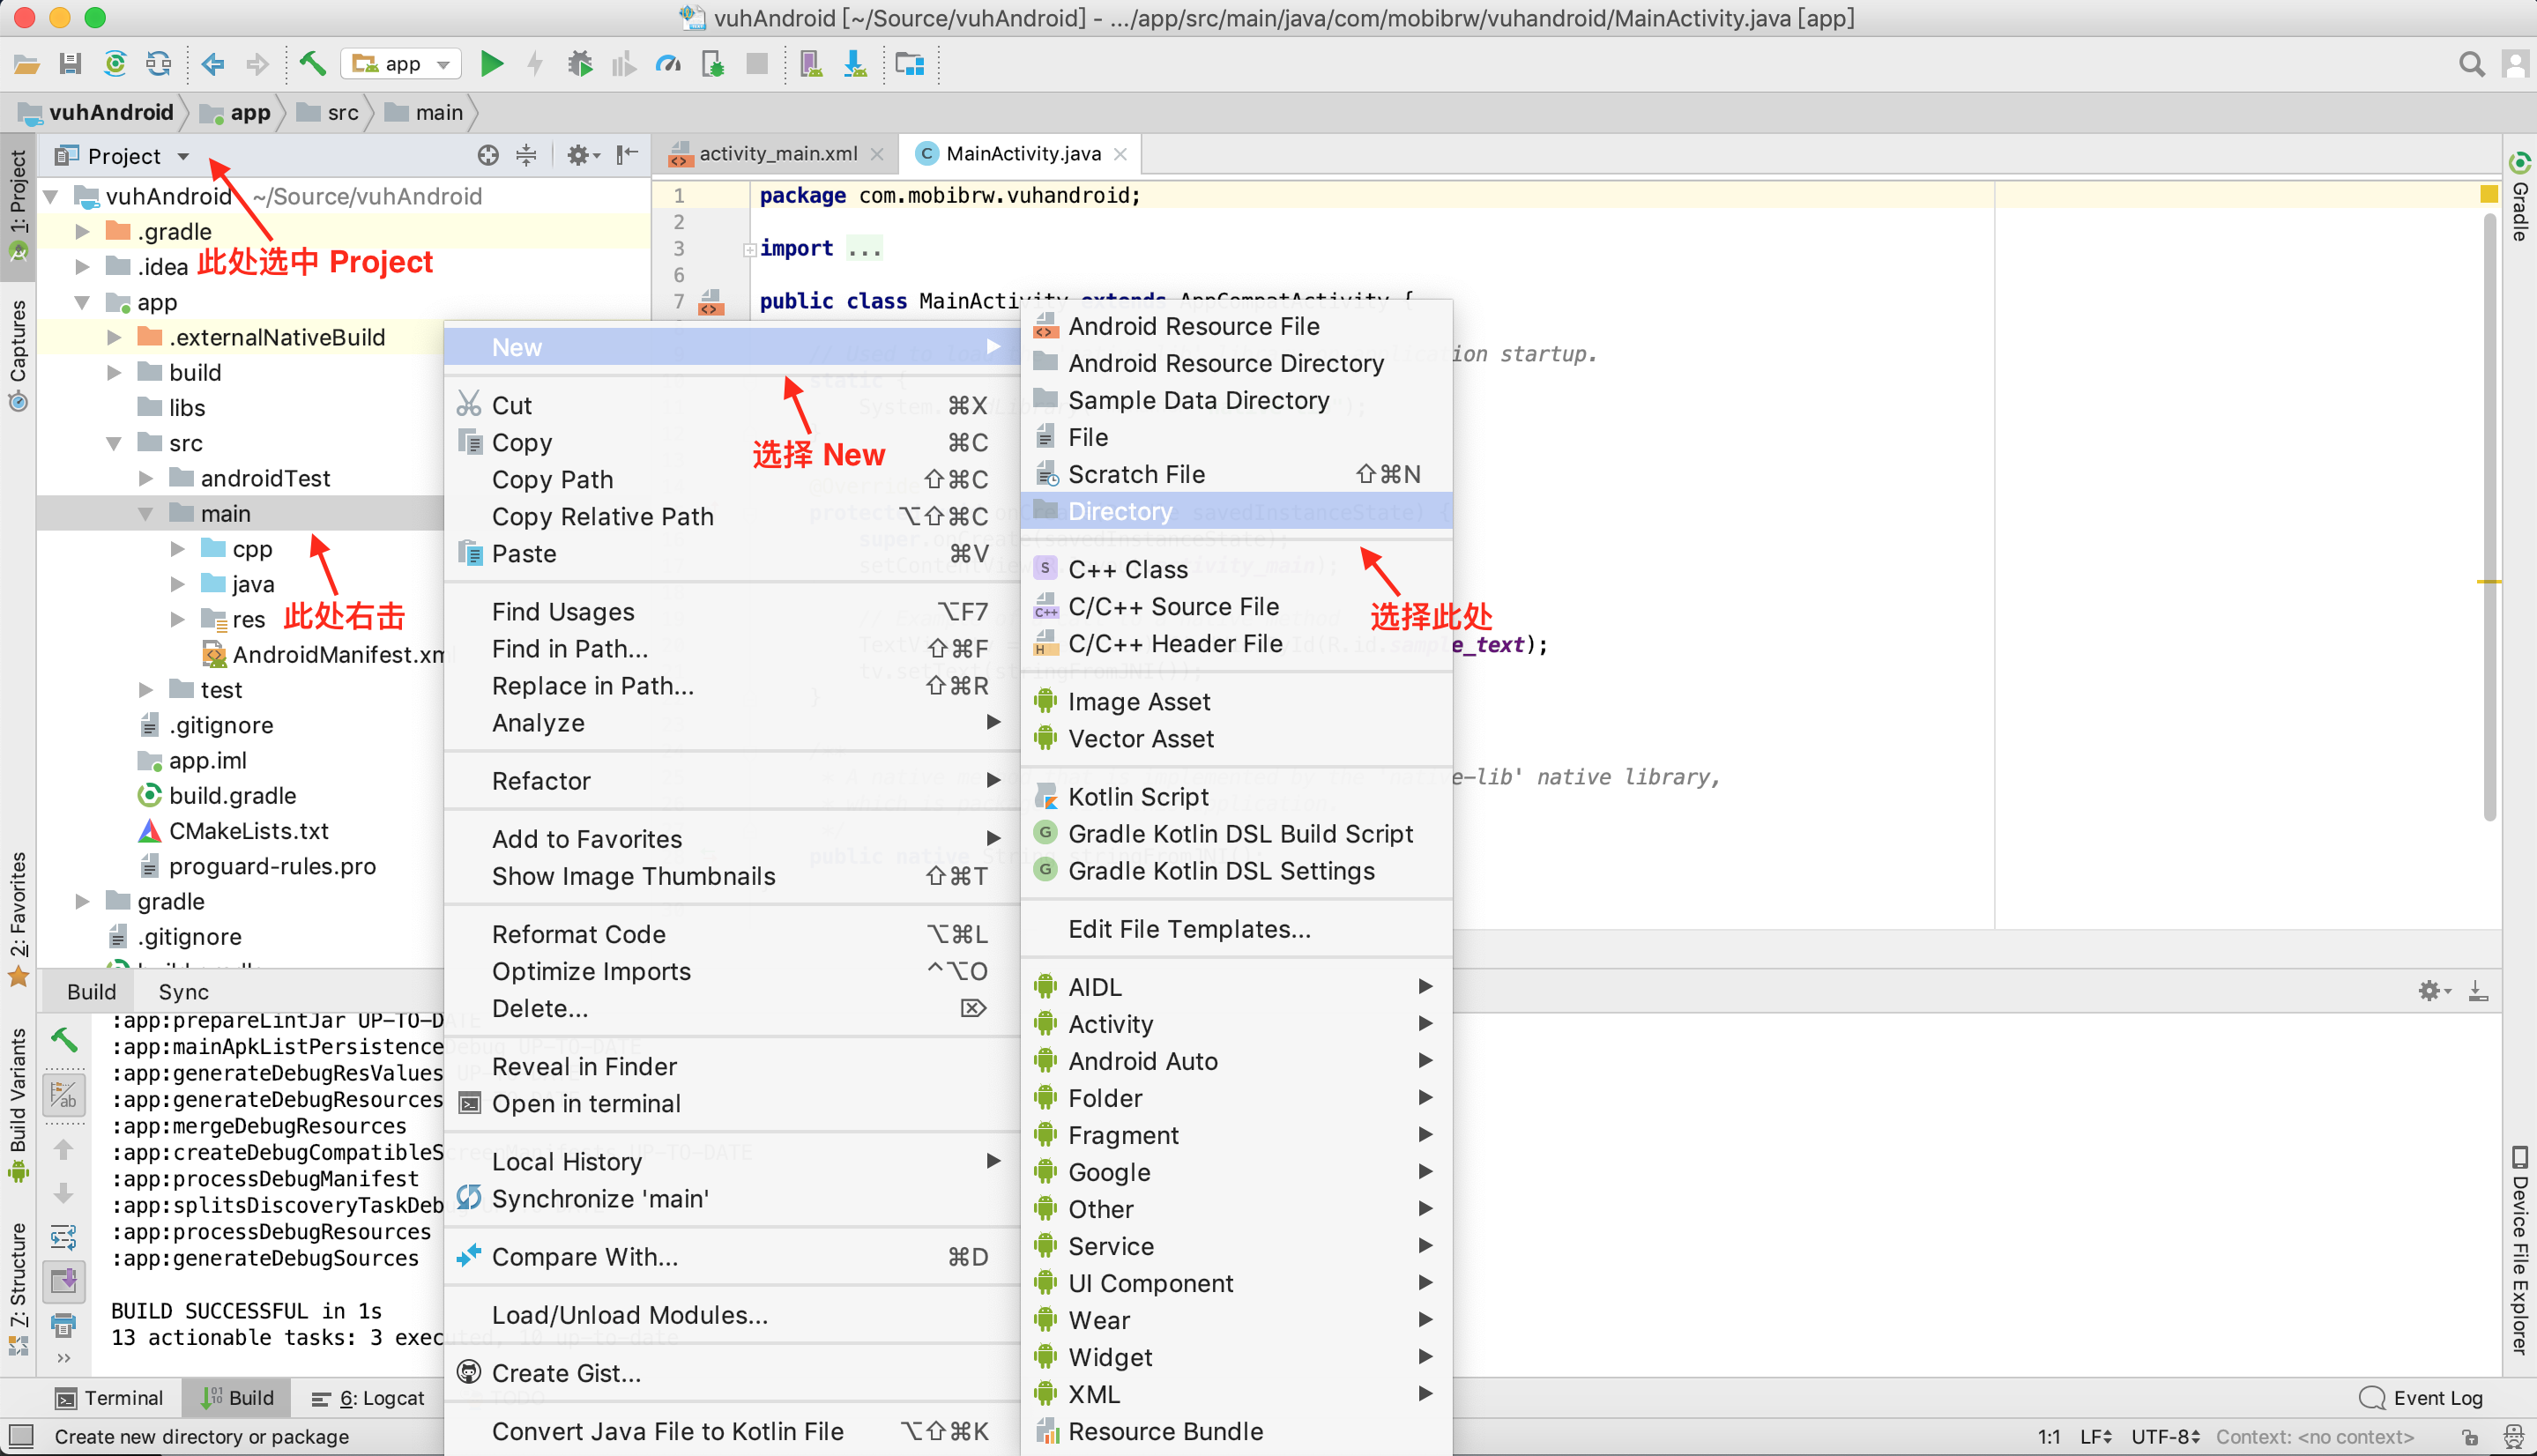Image resolution: width=2537 pixels, height=1456 pixels.
Task: Switch to activity_main.xml editor tab
Action: click(776, 154)
